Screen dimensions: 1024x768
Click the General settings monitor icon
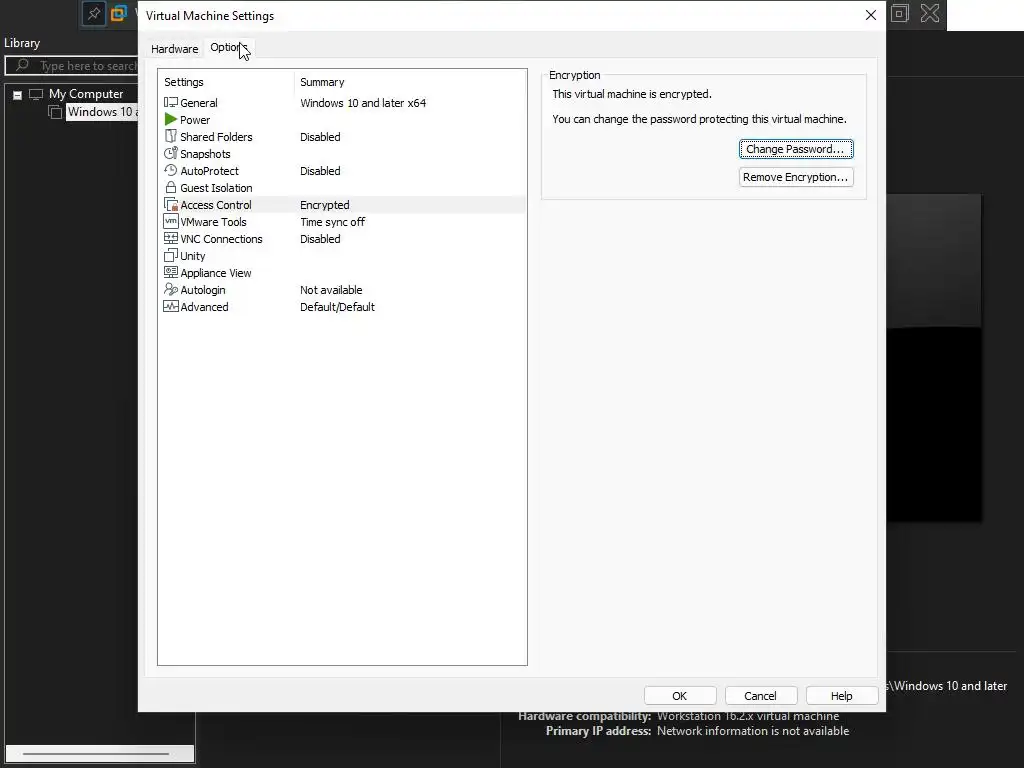(x=170, y=103)
